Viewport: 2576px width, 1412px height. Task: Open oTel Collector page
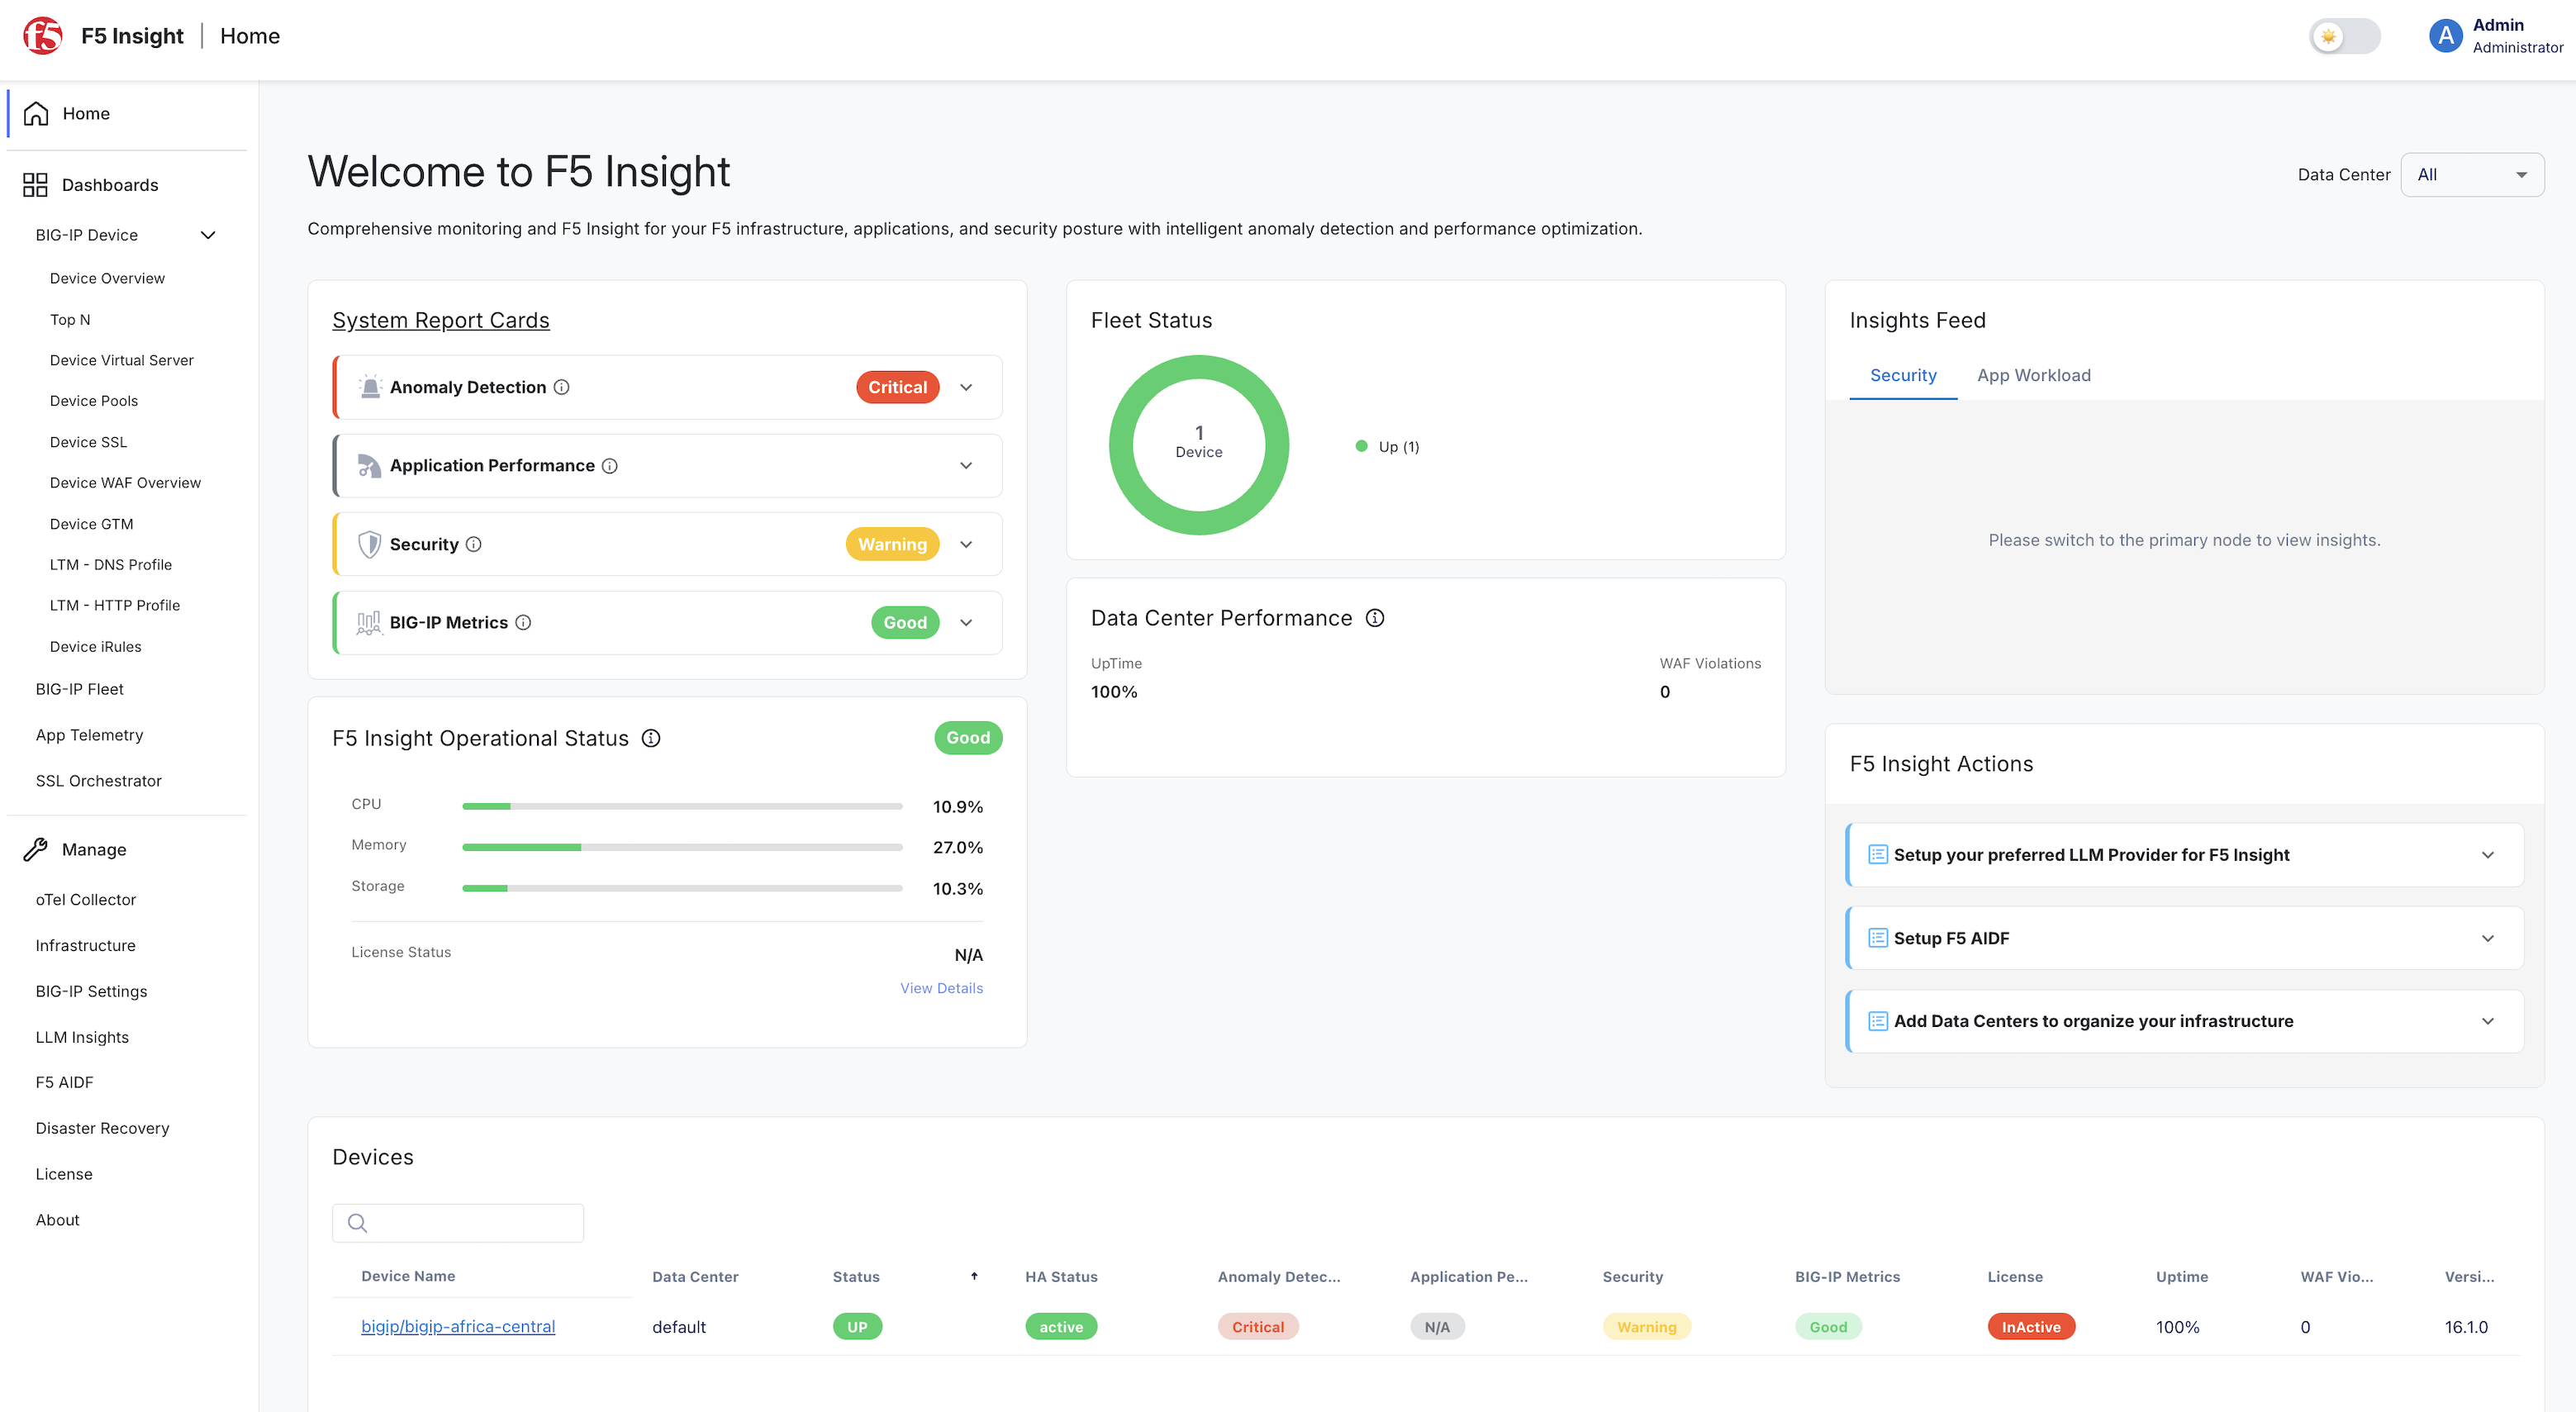click(x=85, y=899)
